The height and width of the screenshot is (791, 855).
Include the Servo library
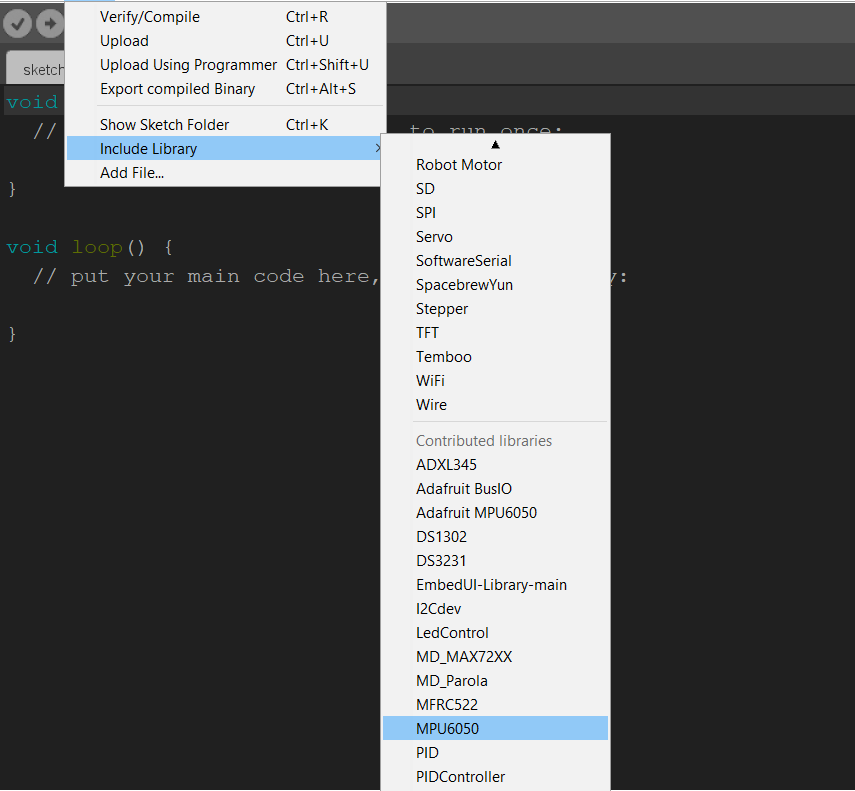click(x=495, y=237)
